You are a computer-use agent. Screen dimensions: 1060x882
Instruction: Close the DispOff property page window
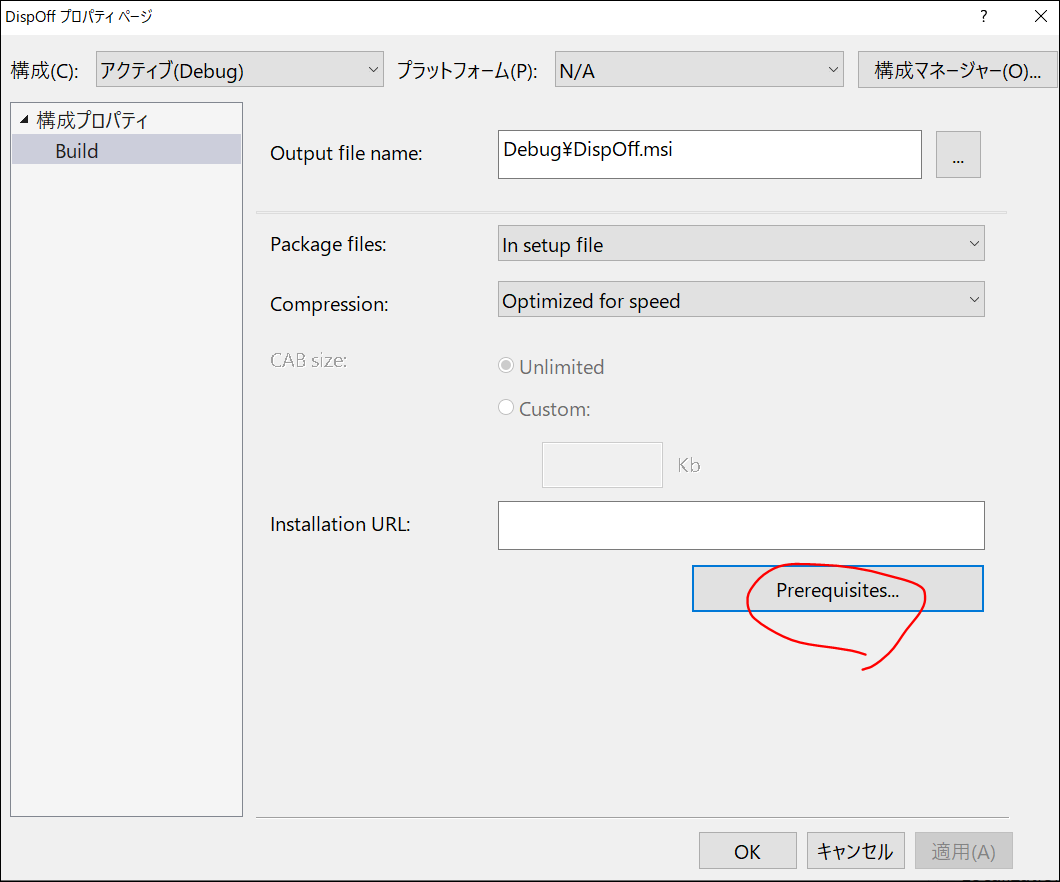point(1040,16)
